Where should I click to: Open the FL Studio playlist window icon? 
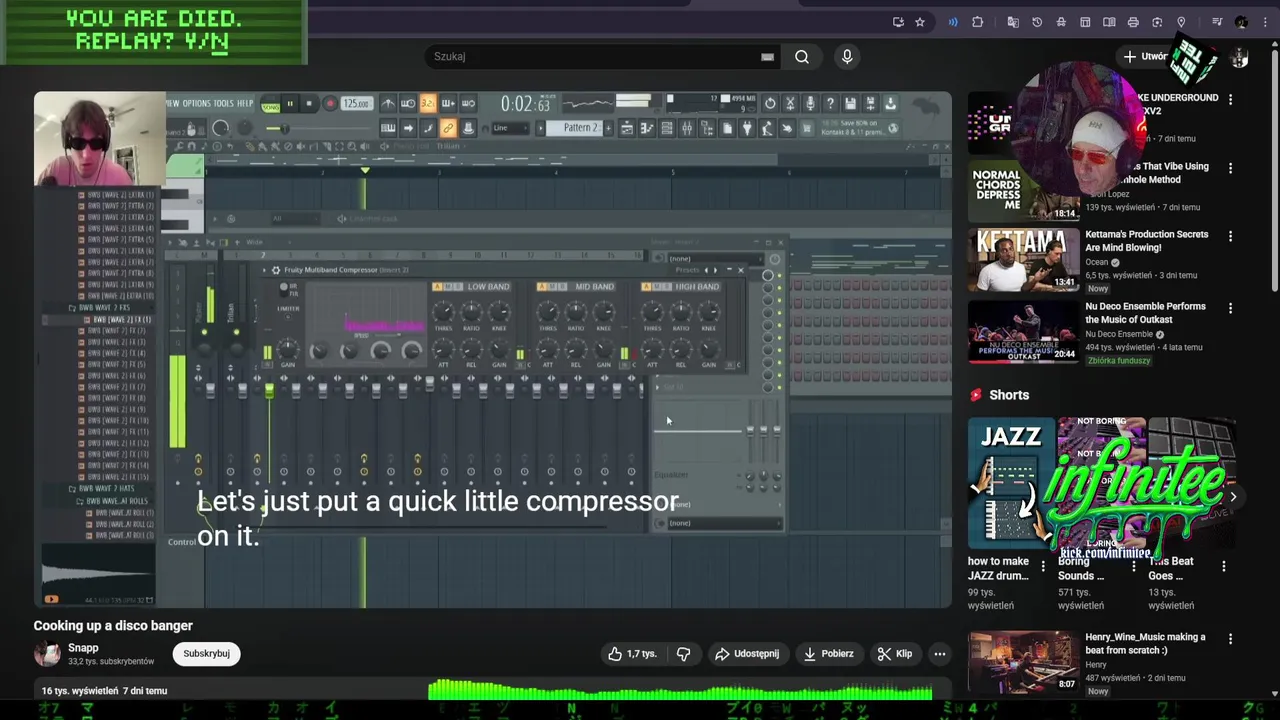(x=626, y=128)
